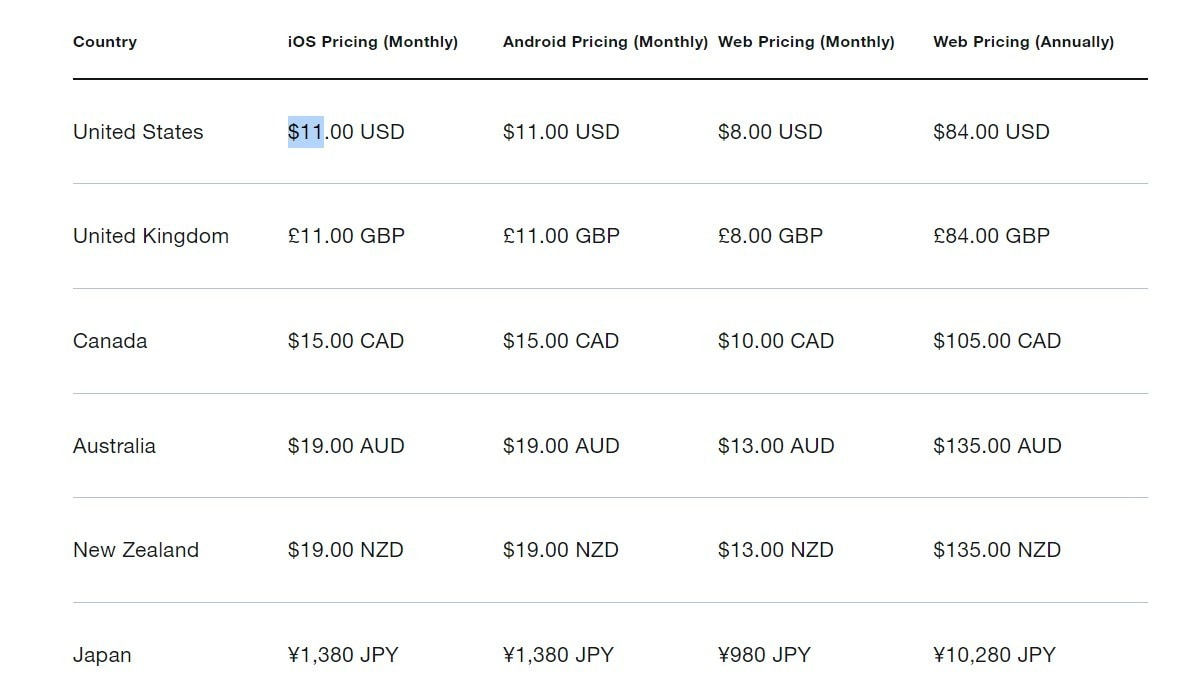Click the $135.00 AUD annual price

click(997, 446)
